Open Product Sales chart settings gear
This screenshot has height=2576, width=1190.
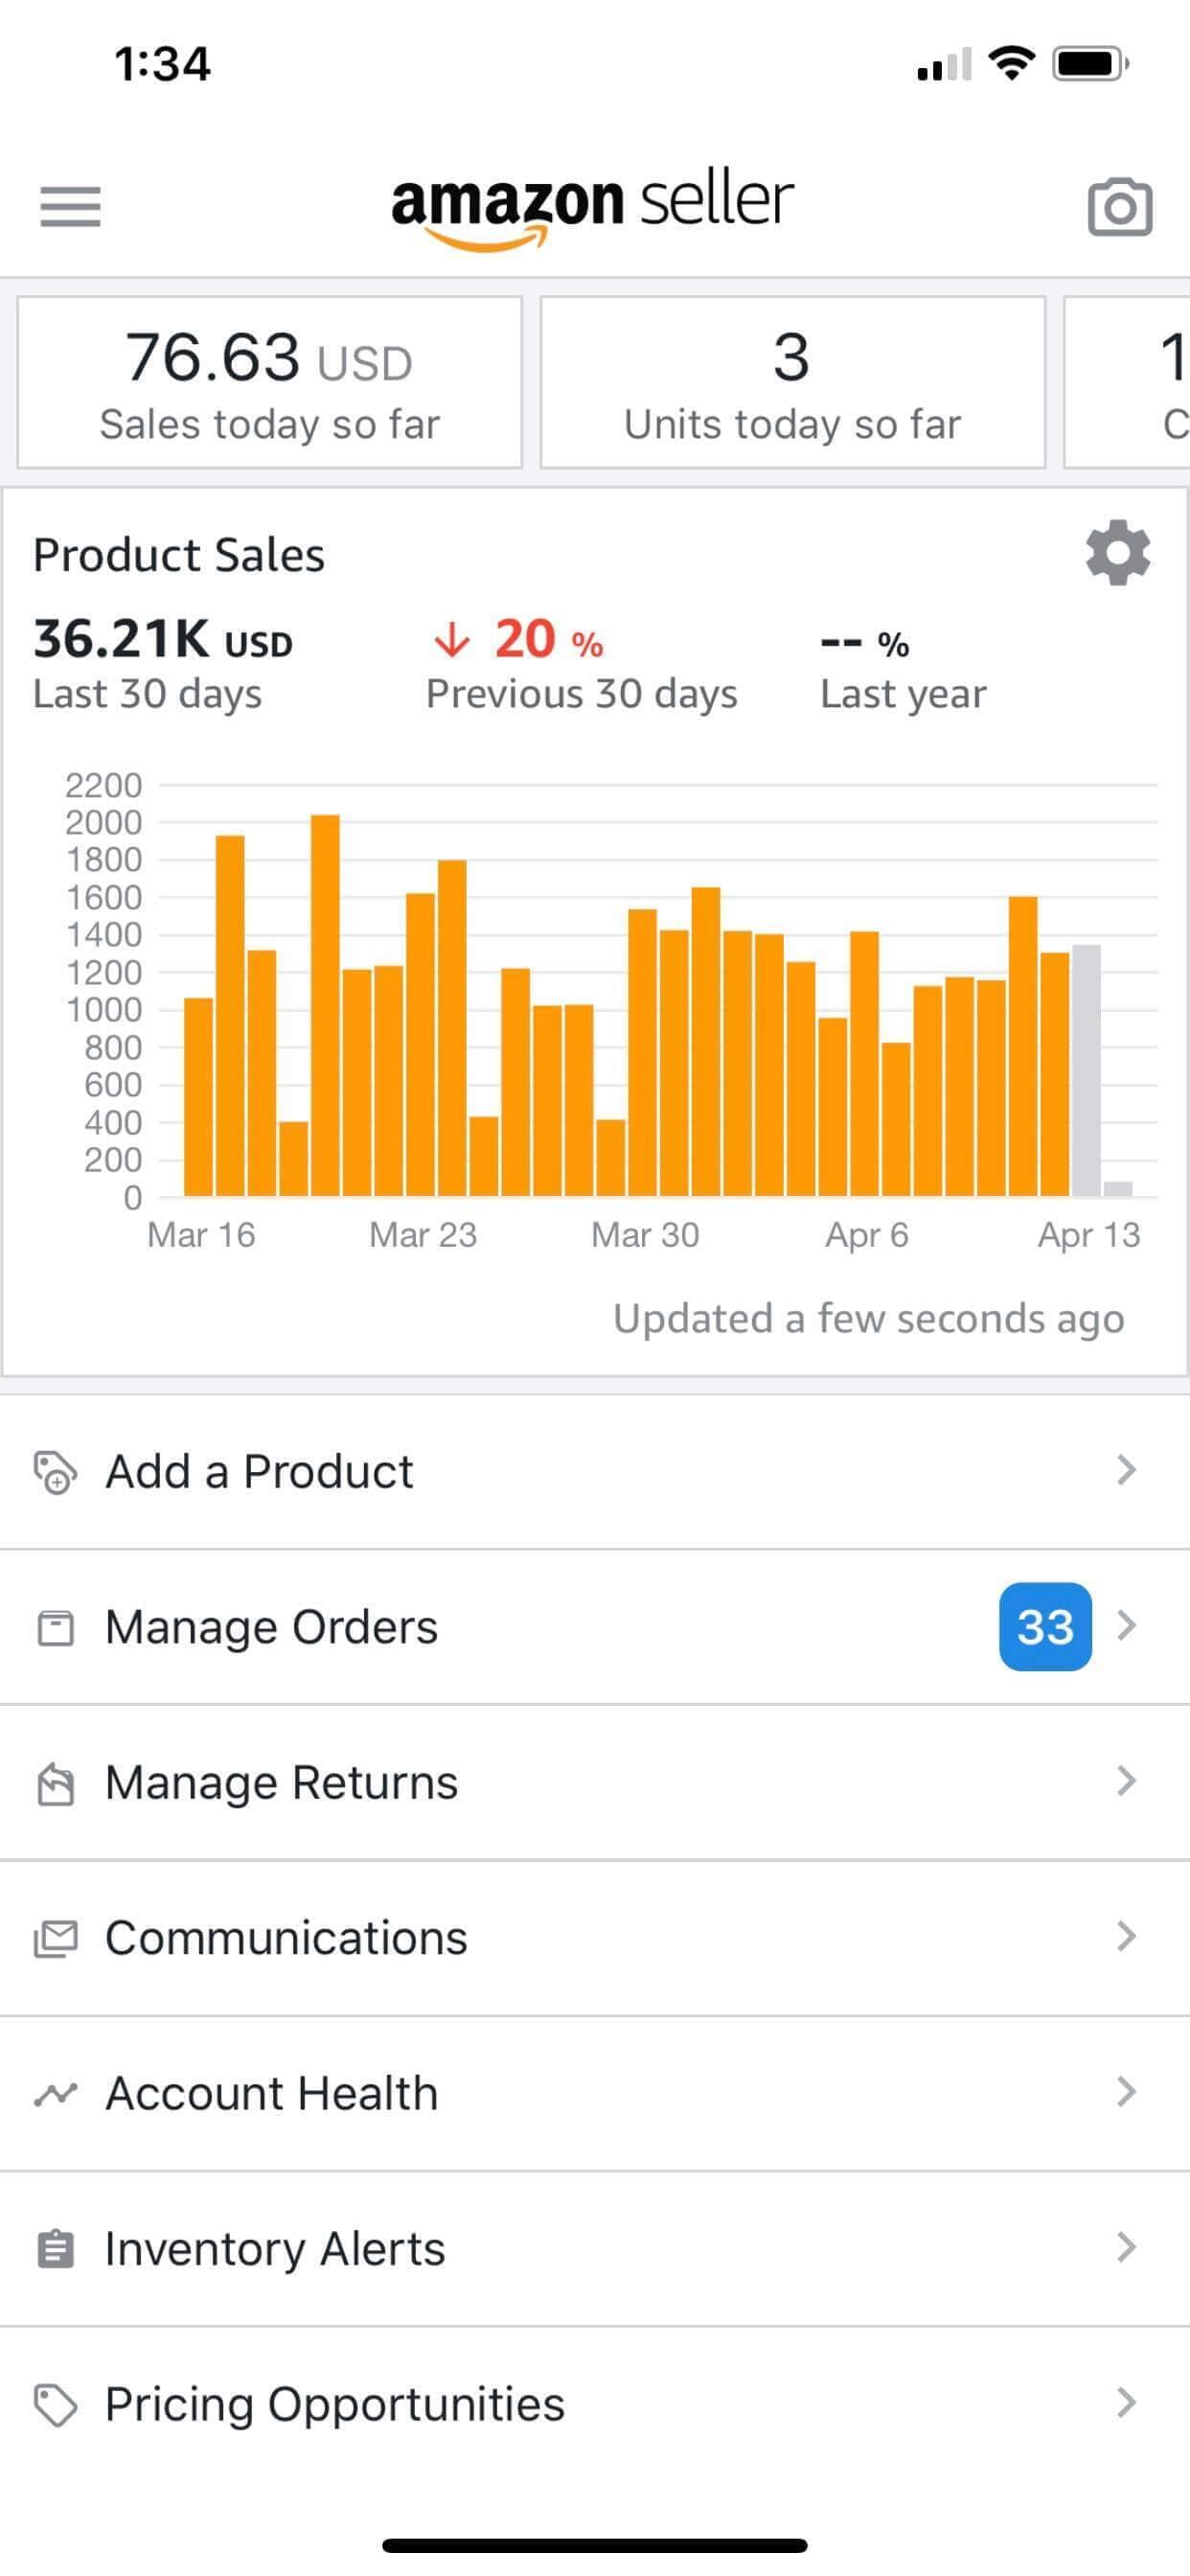tap(1117, 552)
